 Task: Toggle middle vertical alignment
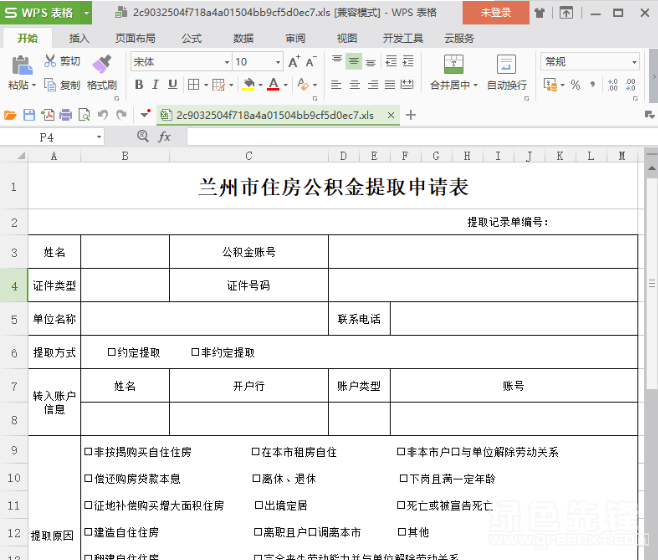pos(354,62)
